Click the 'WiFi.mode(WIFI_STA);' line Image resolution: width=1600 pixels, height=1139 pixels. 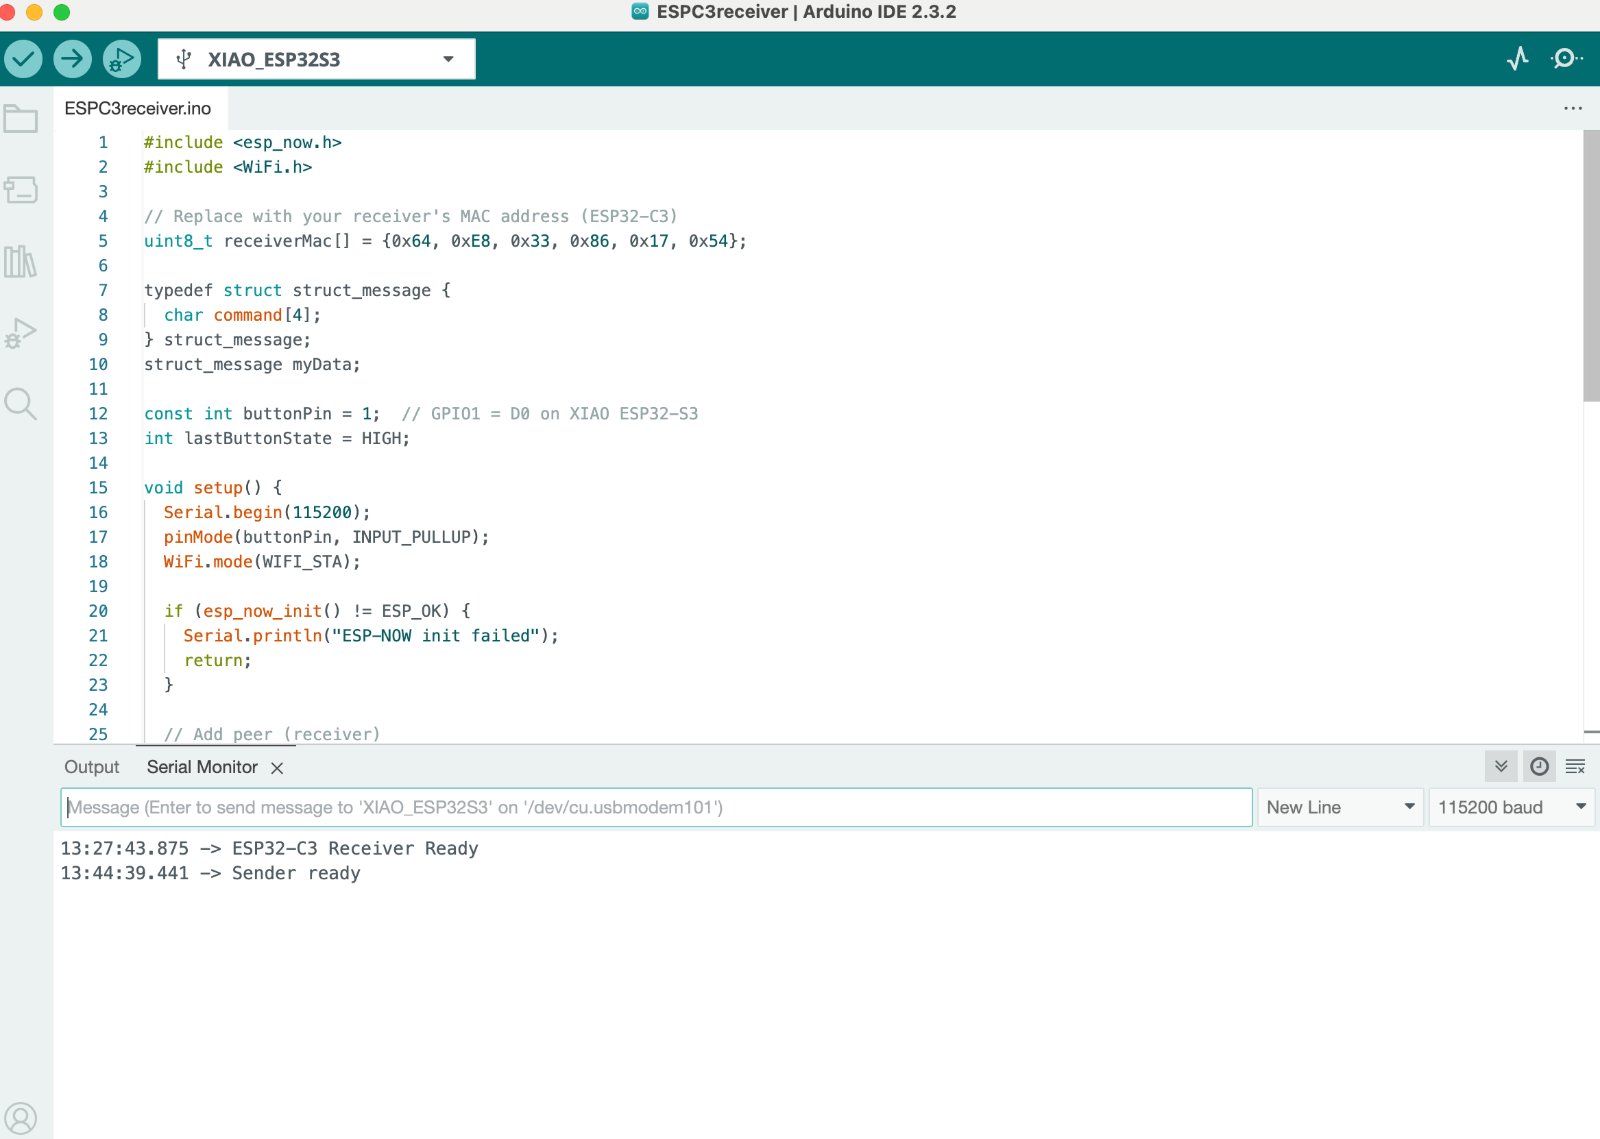[x=262, y=561]
